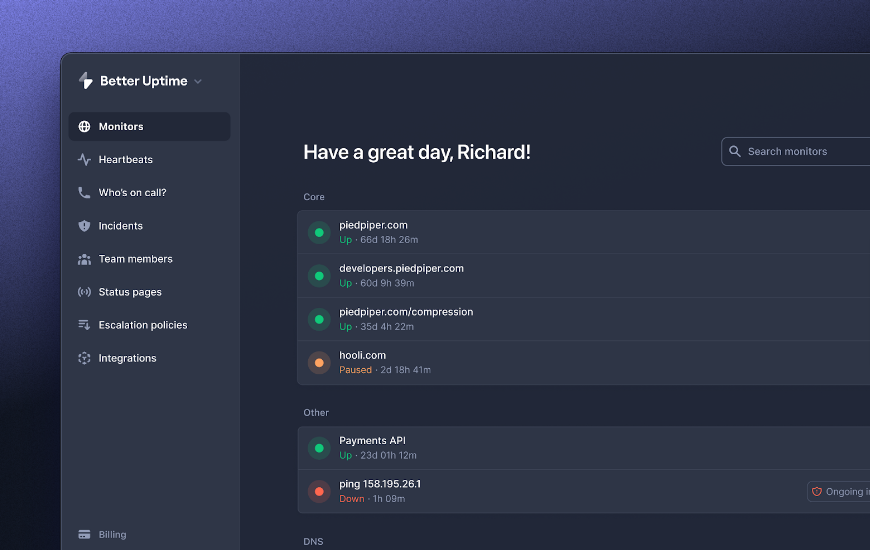Click the Integrations icon in sidebar

click(x=84, y=358)
